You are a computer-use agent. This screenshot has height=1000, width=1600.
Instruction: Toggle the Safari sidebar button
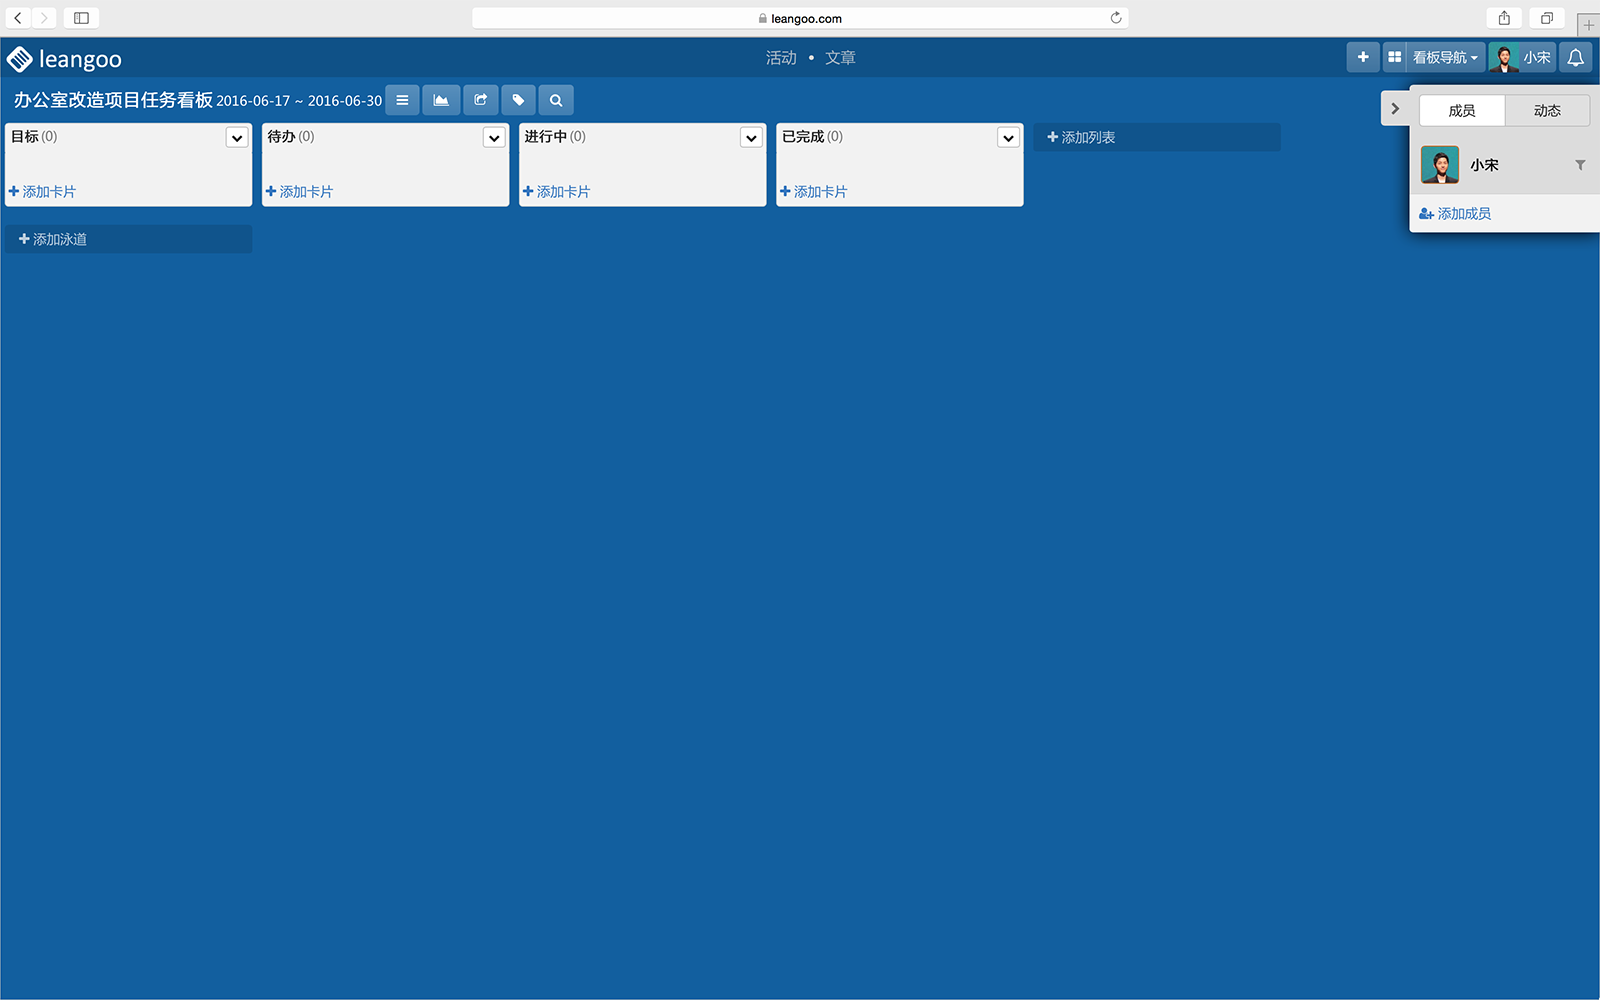pos(81,18)
